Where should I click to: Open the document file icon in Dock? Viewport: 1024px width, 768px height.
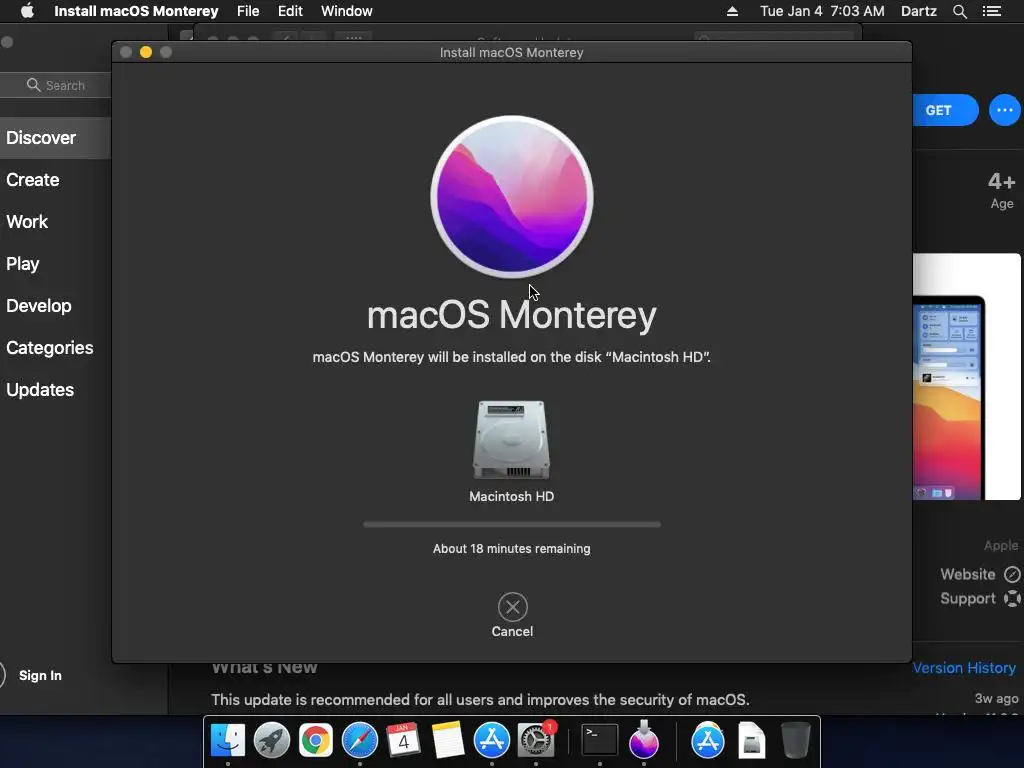[x=752, y=740]
